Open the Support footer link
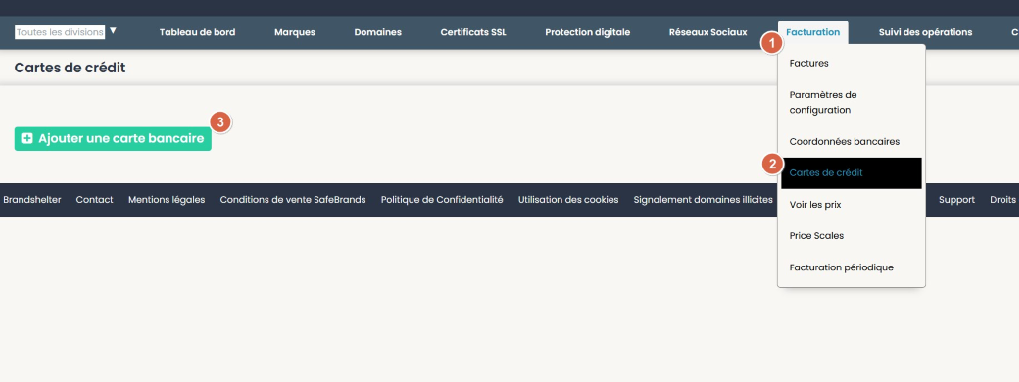1019x382 pixels. (x=957, y=200)
